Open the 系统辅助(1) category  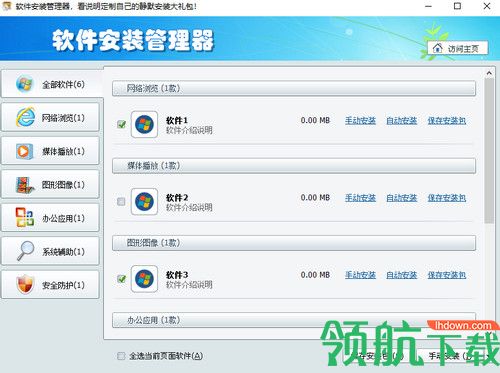pyautogui.click(x=51, y=251)
